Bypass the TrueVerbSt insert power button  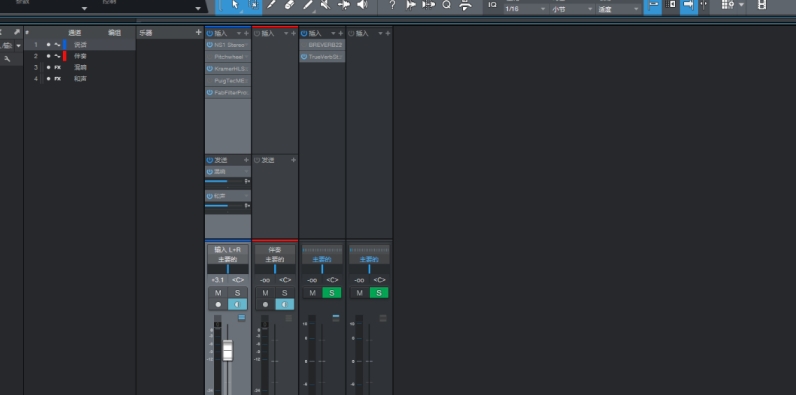click(304, 57)
